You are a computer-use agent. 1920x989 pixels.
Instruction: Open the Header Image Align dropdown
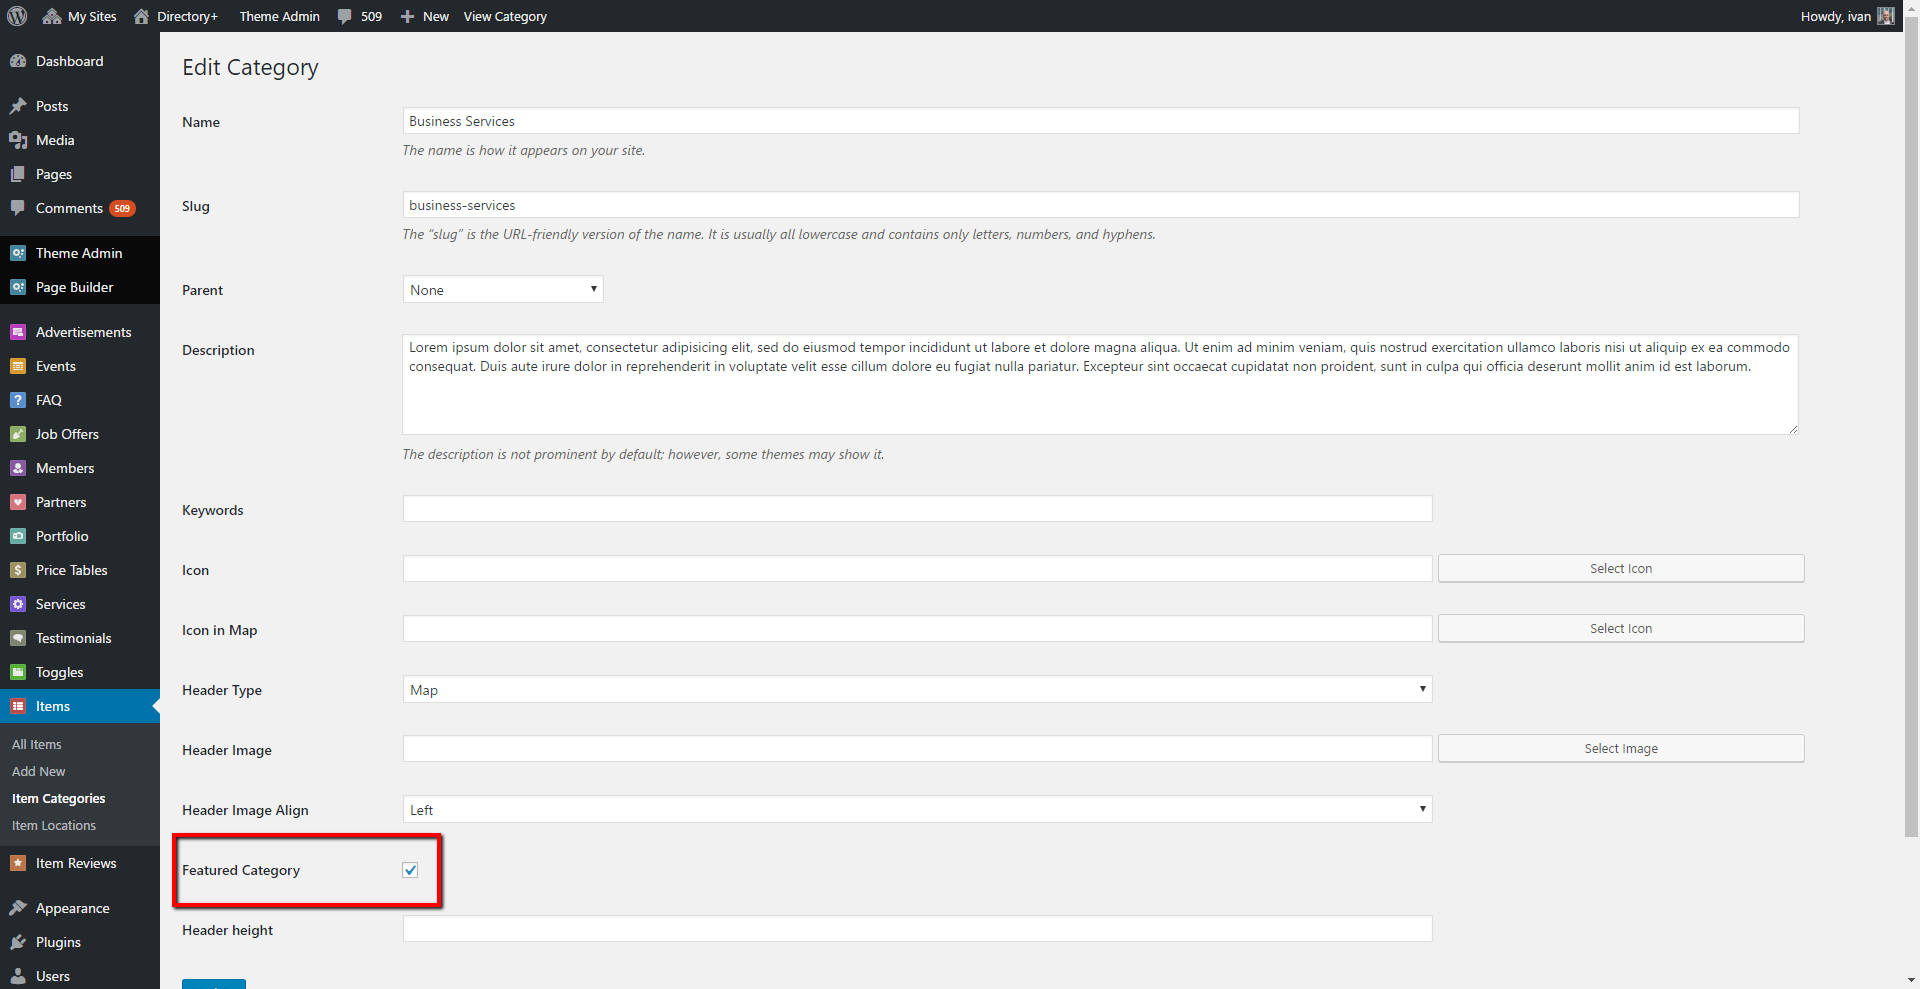[x=917, y=810]
